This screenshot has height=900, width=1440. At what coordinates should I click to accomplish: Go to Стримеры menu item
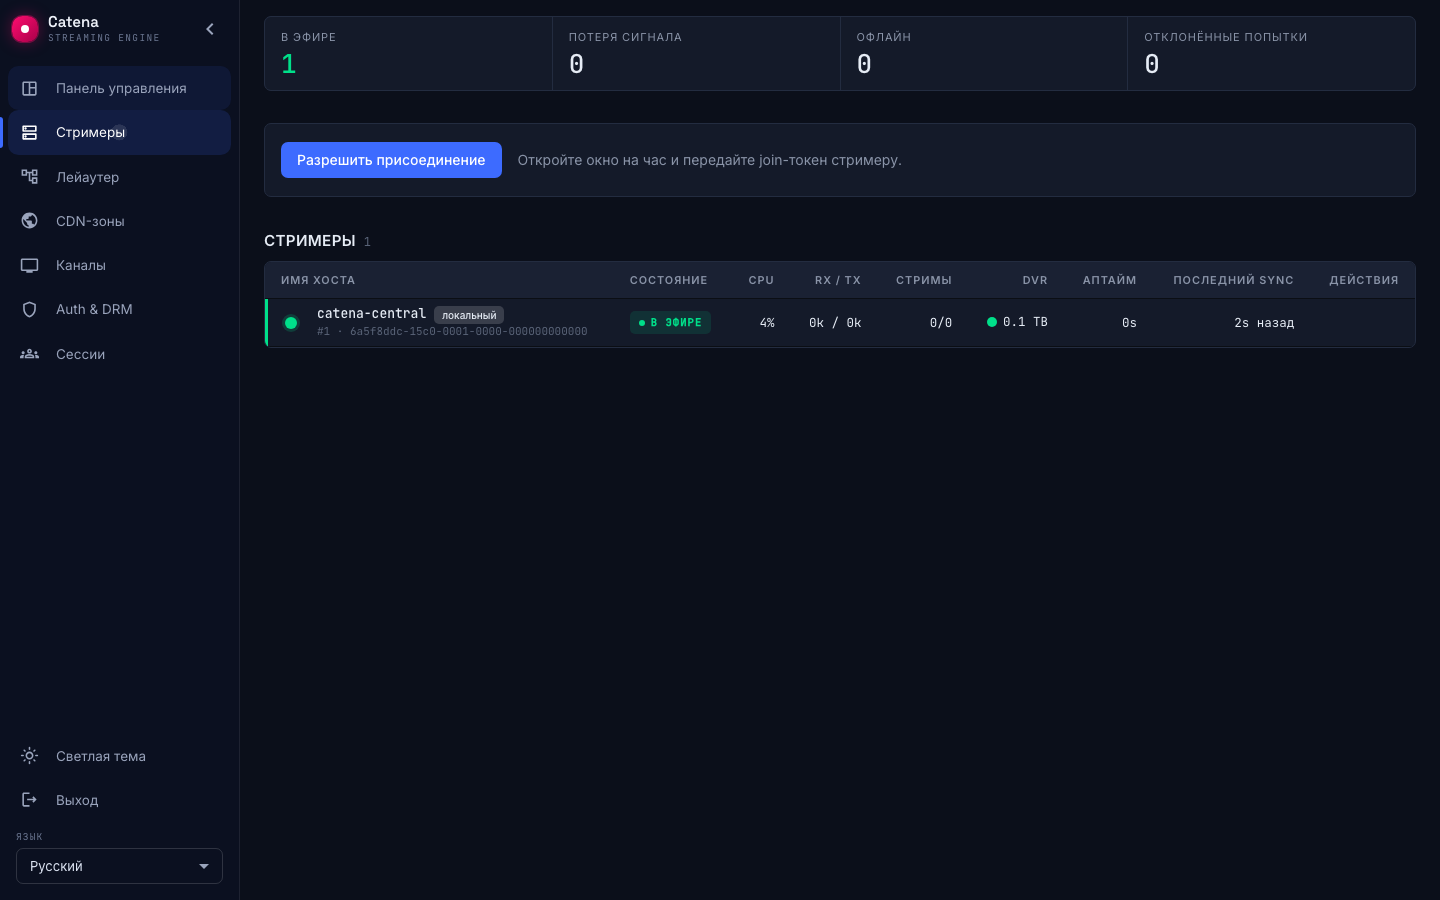[x=120, y=132]
